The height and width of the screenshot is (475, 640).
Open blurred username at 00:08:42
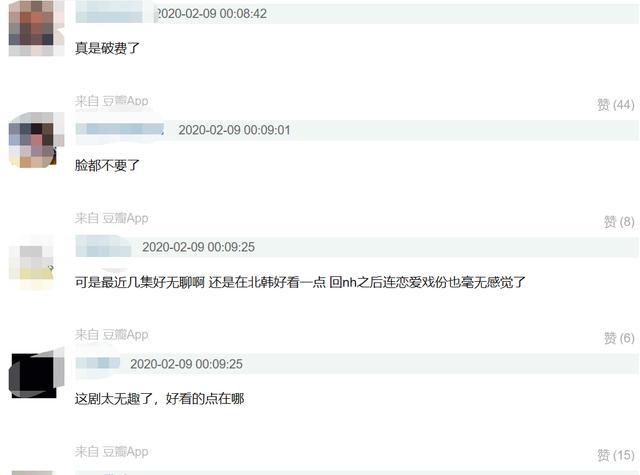coord(109,13)
